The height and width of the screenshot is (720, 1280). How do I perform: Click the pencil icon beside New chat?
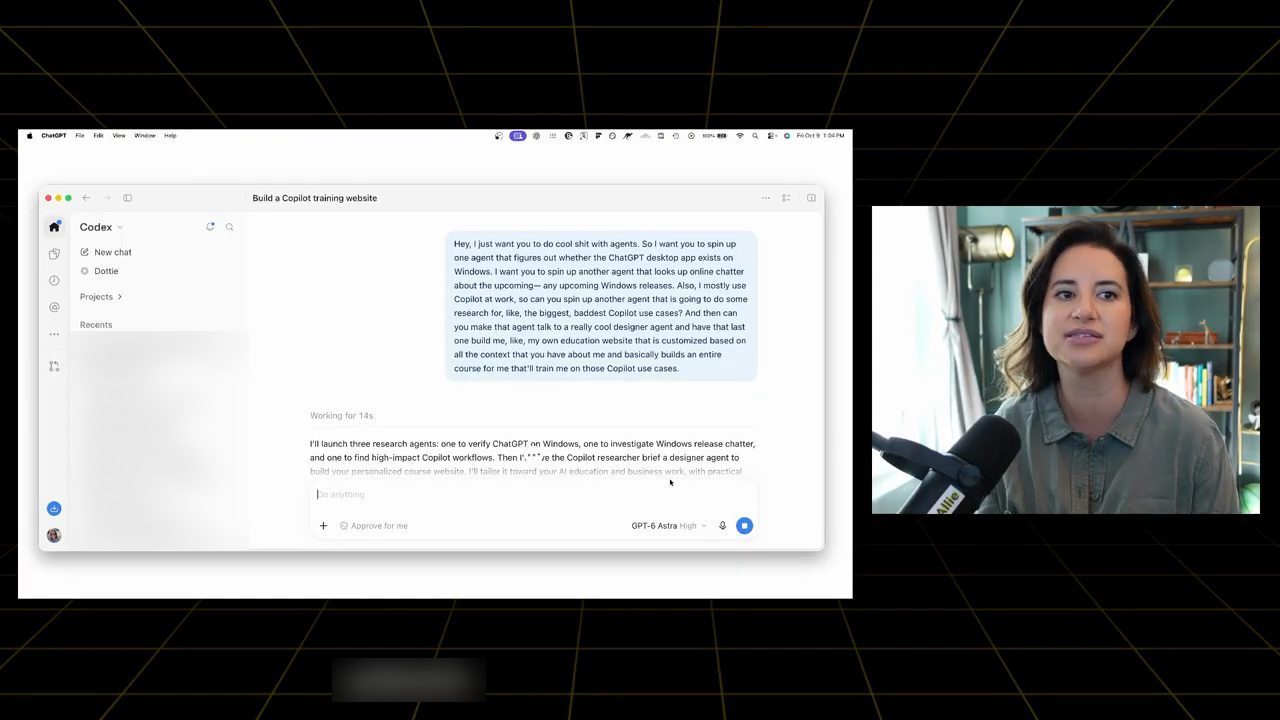[85, 252]
